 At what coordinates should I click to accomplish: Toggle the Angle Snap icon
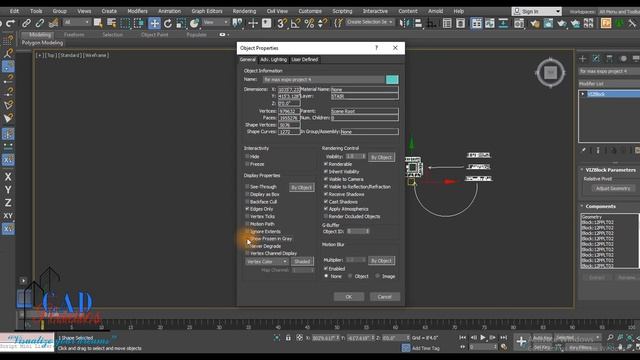tap(295, 23)
